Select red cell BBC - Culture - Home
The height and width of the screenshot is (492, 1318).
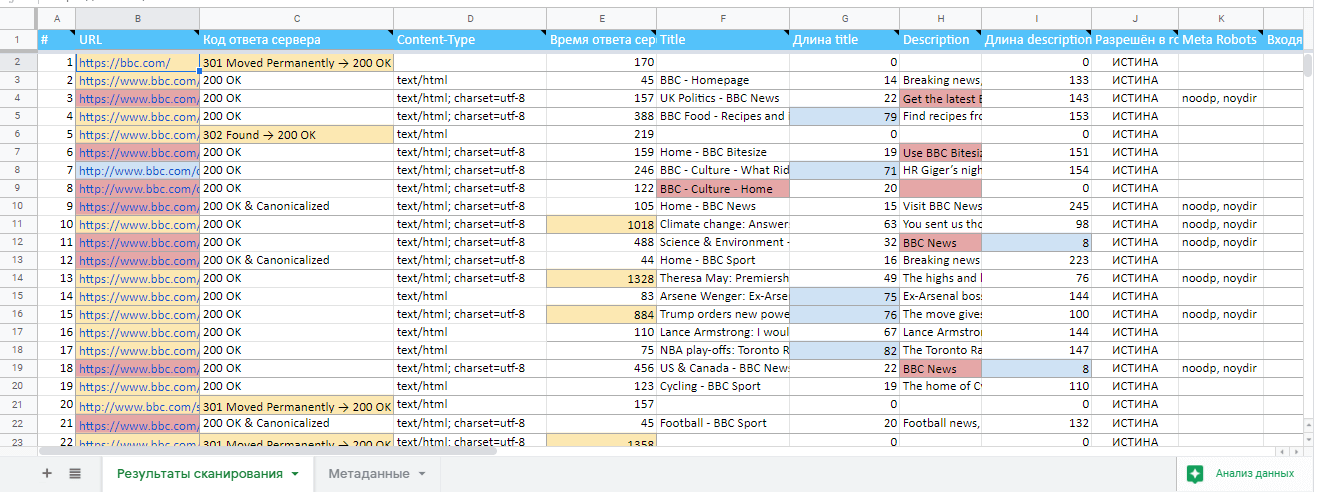click(722, 188)
